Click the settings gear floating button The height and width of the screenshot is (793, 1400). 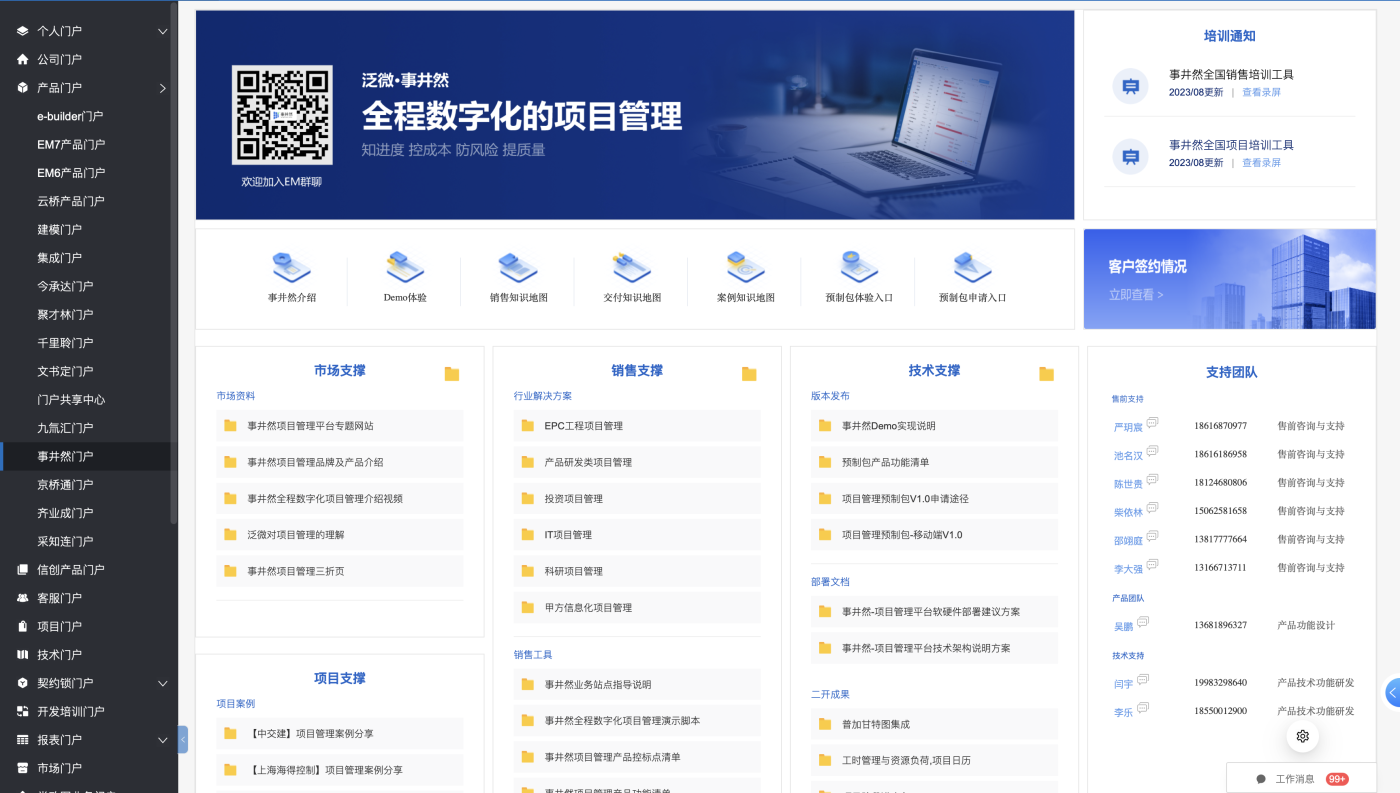pos(1302,736)
